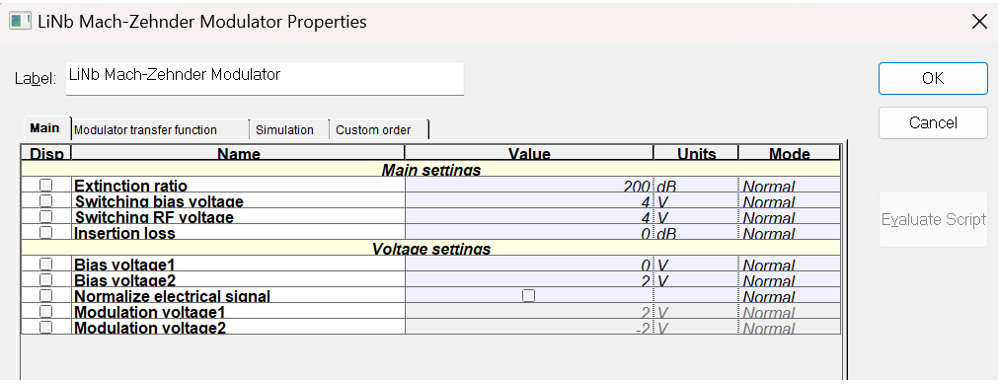Click the Units cell for Switching RF voltage
Viewport: 1002px width, 384px height.
[695, 217]
